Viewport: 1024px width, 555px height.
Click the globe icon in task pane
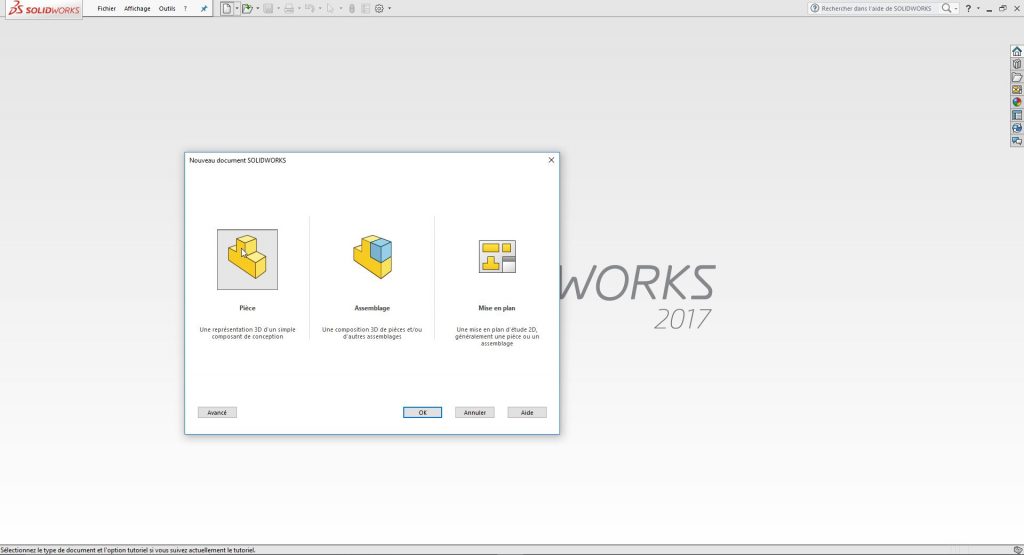coord(1017,128)
